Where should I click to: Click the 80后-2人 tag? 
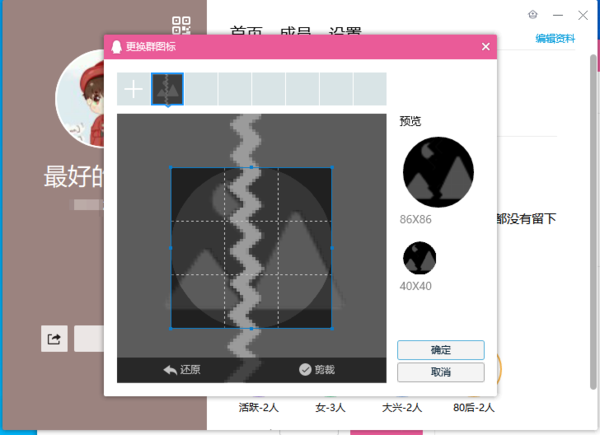click(474, 407)
